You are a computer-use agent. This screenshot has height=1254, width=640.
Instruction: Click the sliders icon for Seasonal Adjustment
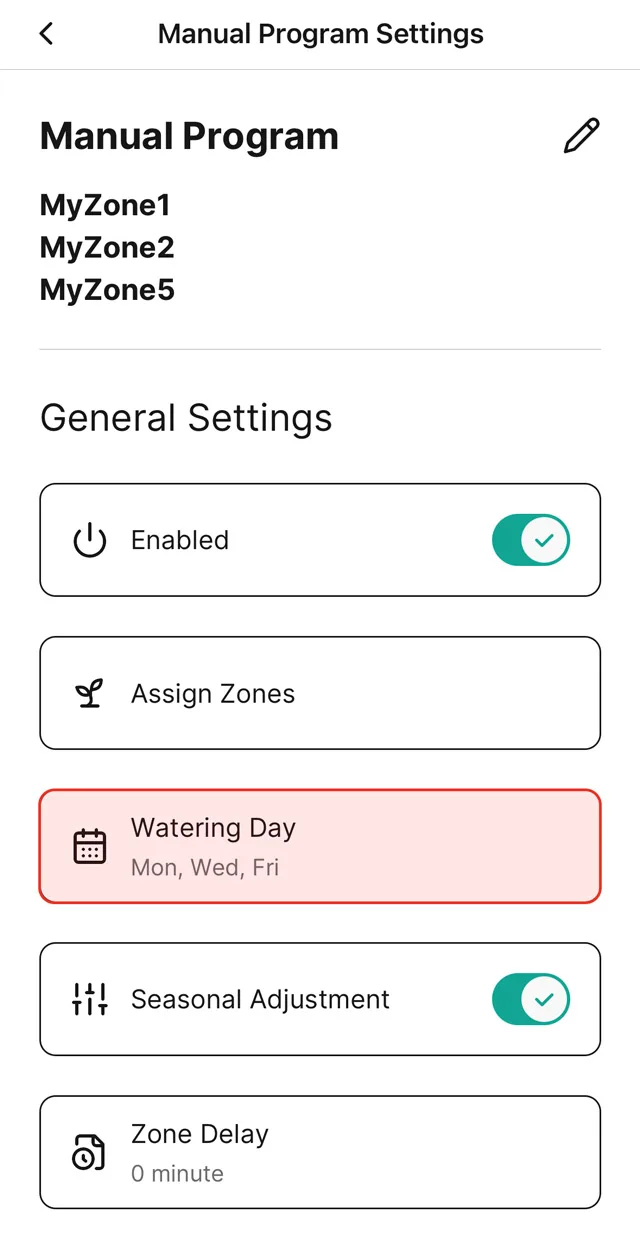[x=90, y=999]
